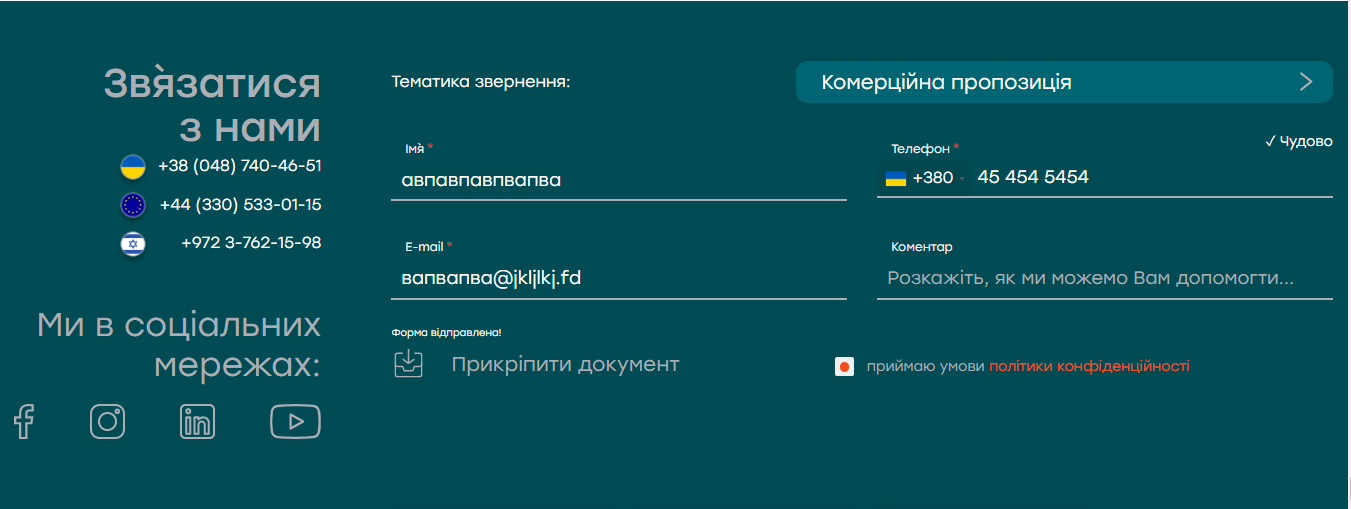Click the Ukraine flag beside +38 number
This screenshot has width=1351, height=509.
[x=133, y=166]
